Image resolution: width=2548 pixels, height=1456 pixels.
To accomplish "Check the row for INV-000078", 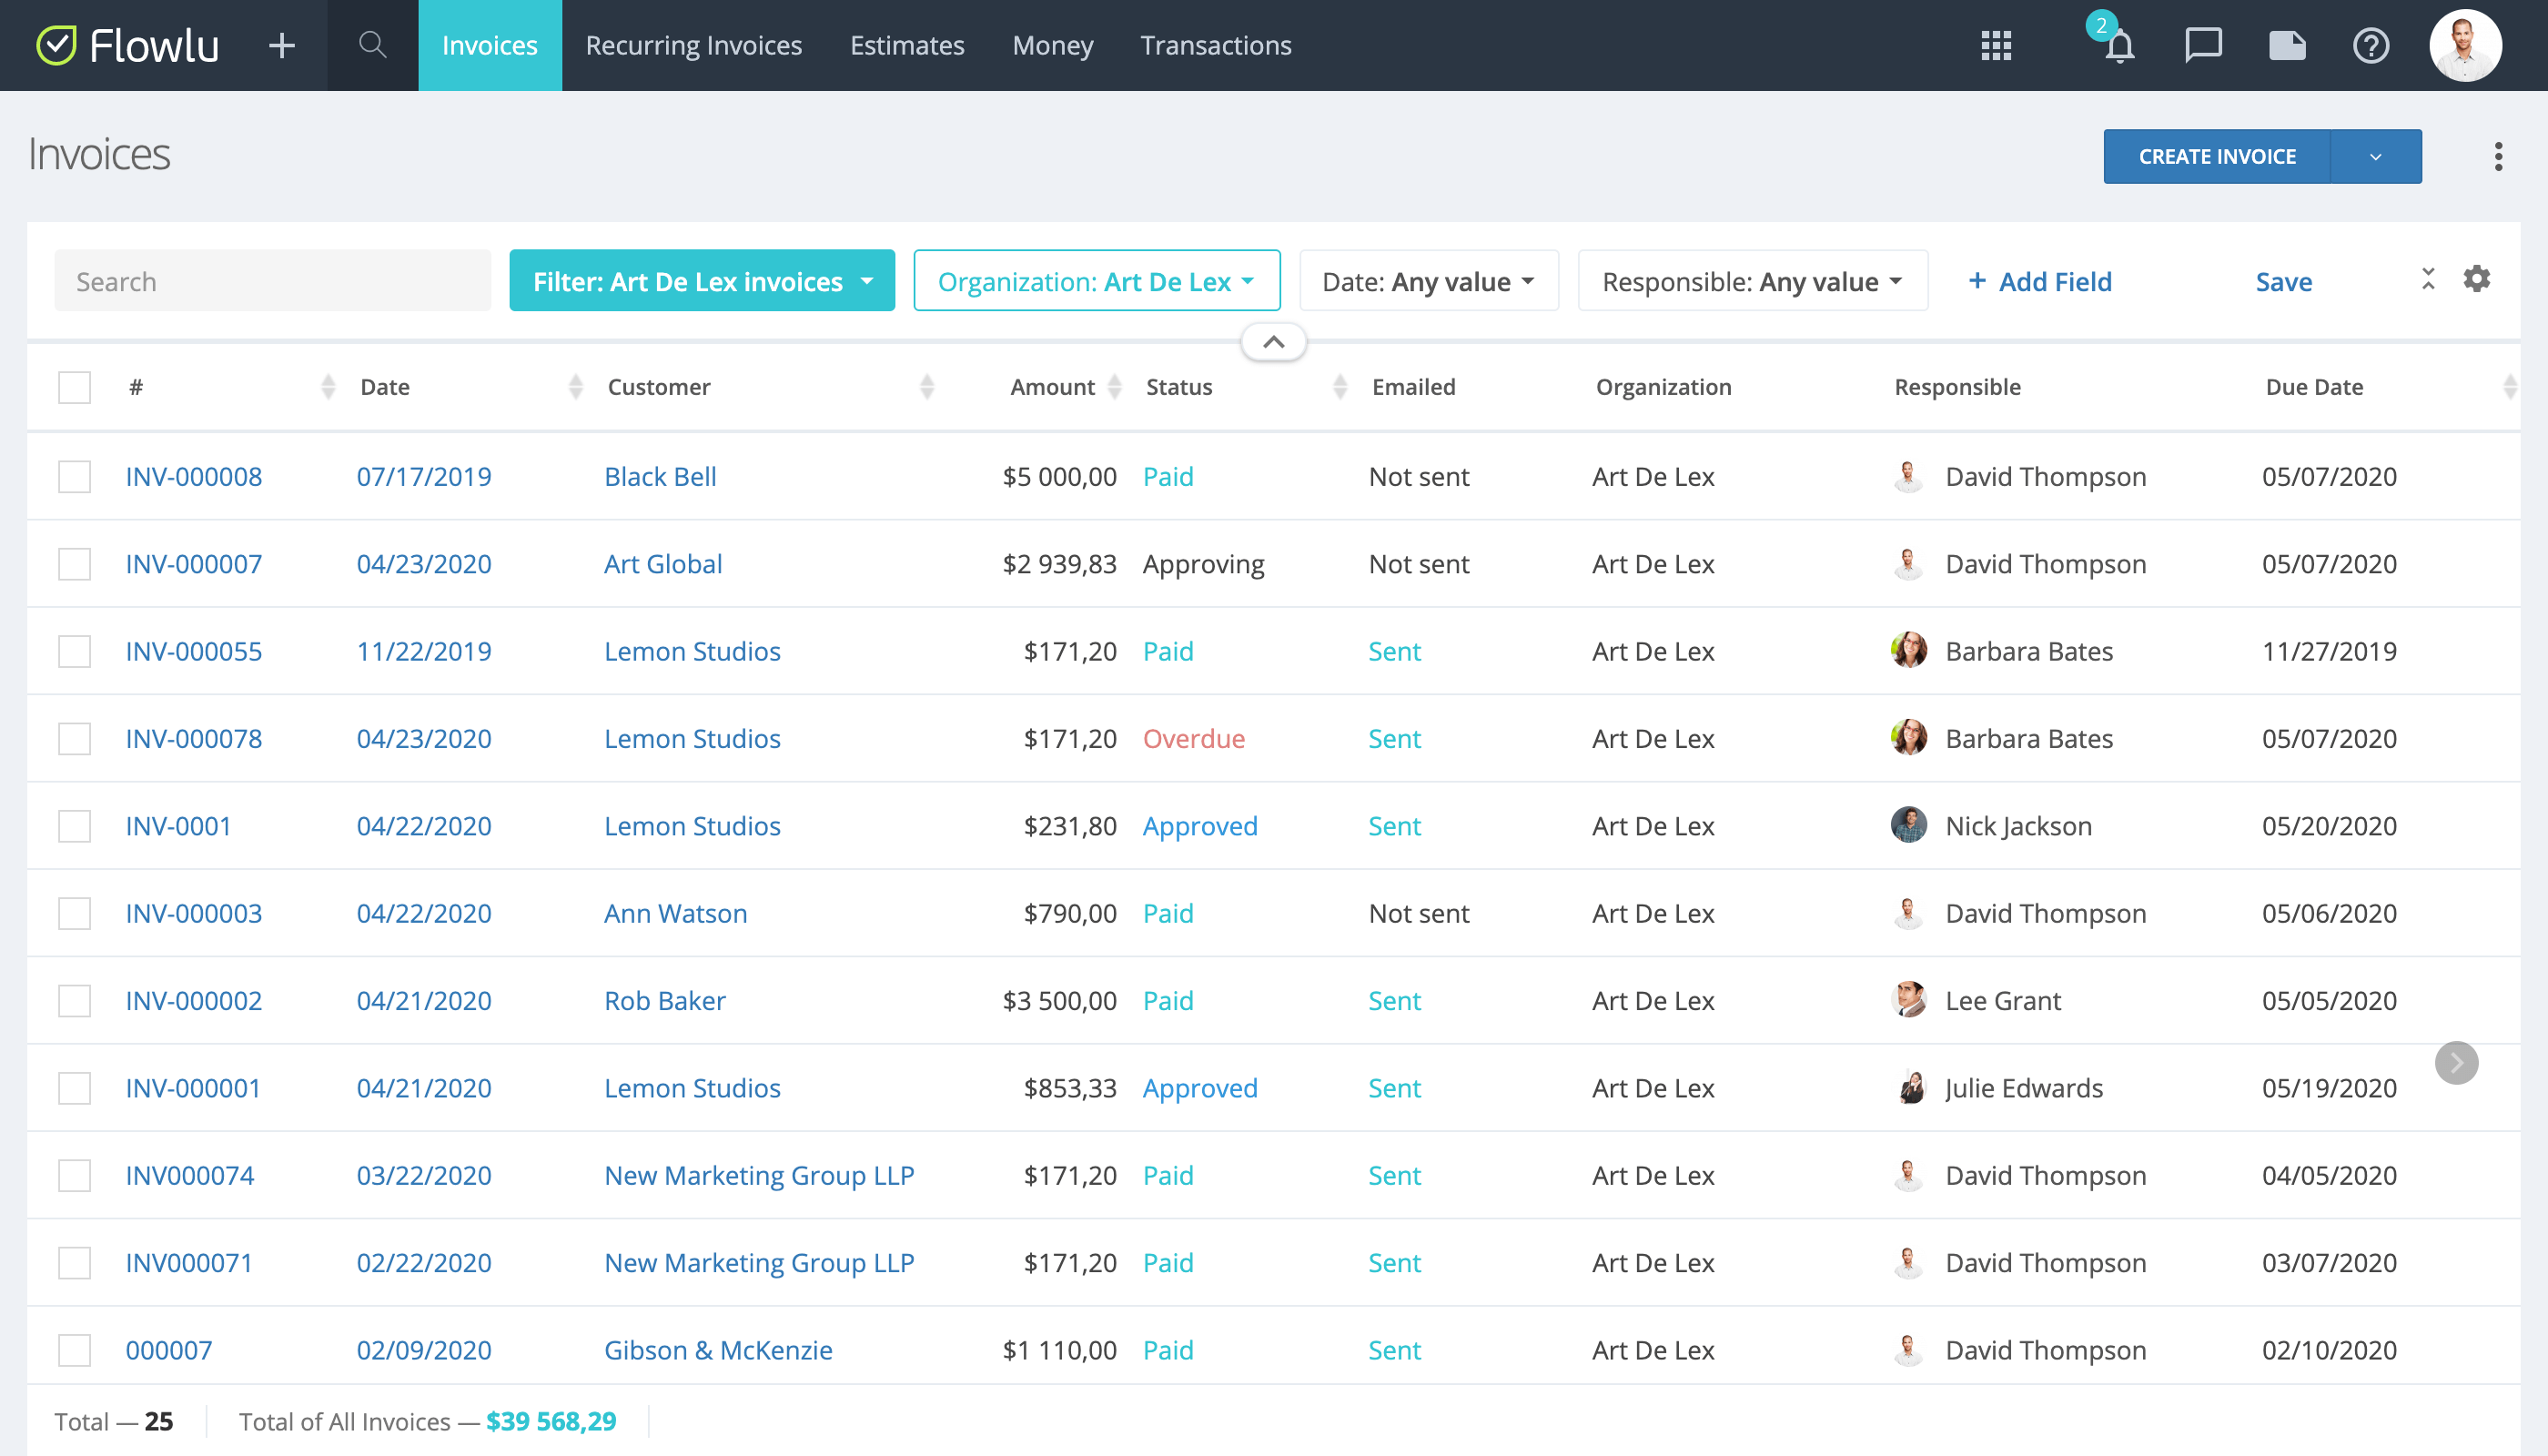I will 74,739.
